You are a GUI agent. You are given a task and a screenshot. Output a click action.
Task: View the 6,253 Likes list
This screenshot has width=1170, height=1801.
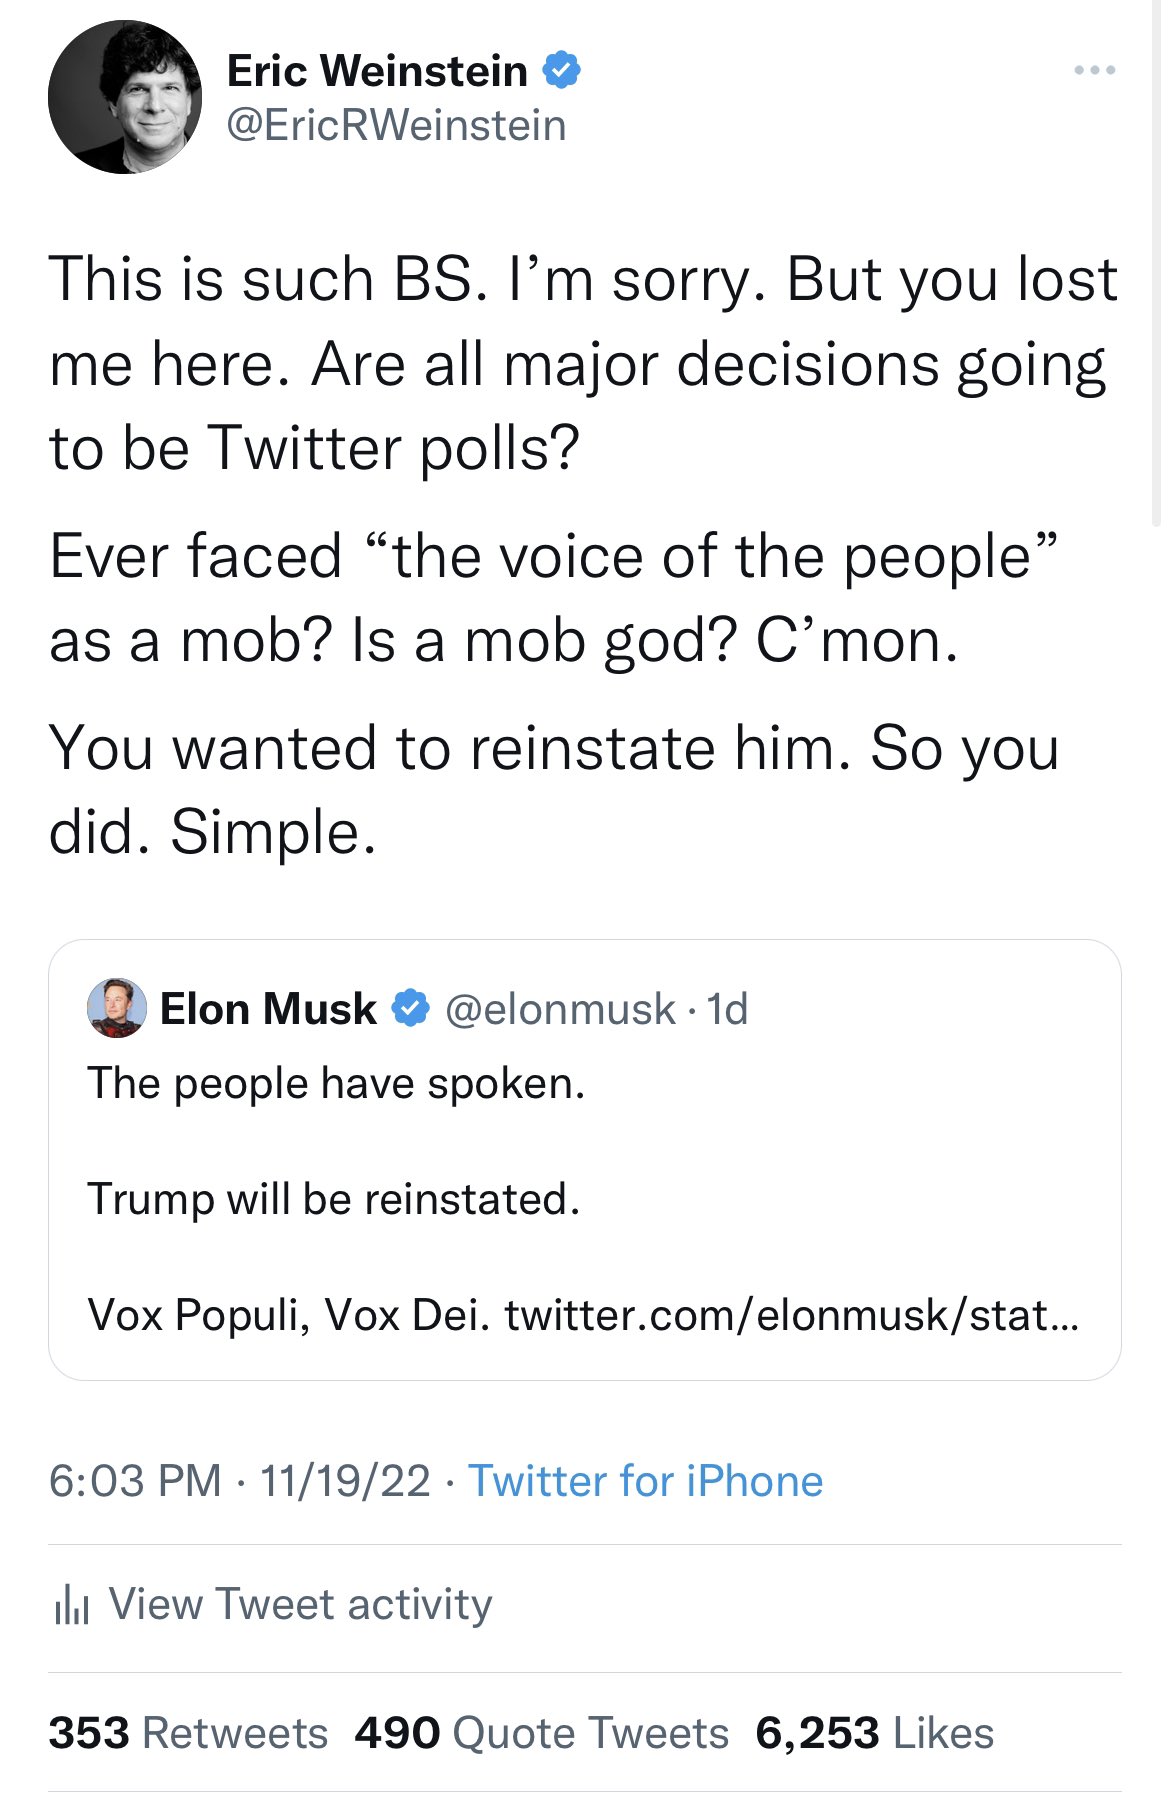point(874,1733)
